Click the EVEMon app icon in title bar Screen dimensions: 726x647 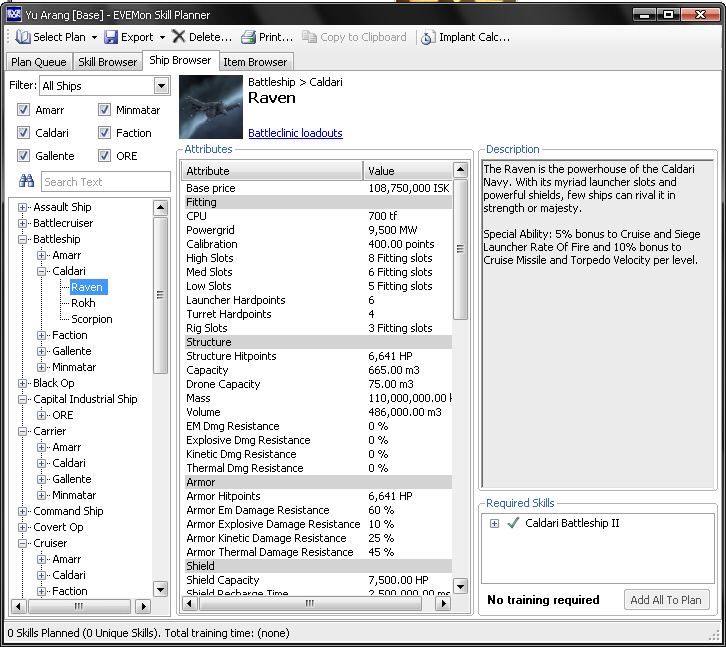pos(14,14)
